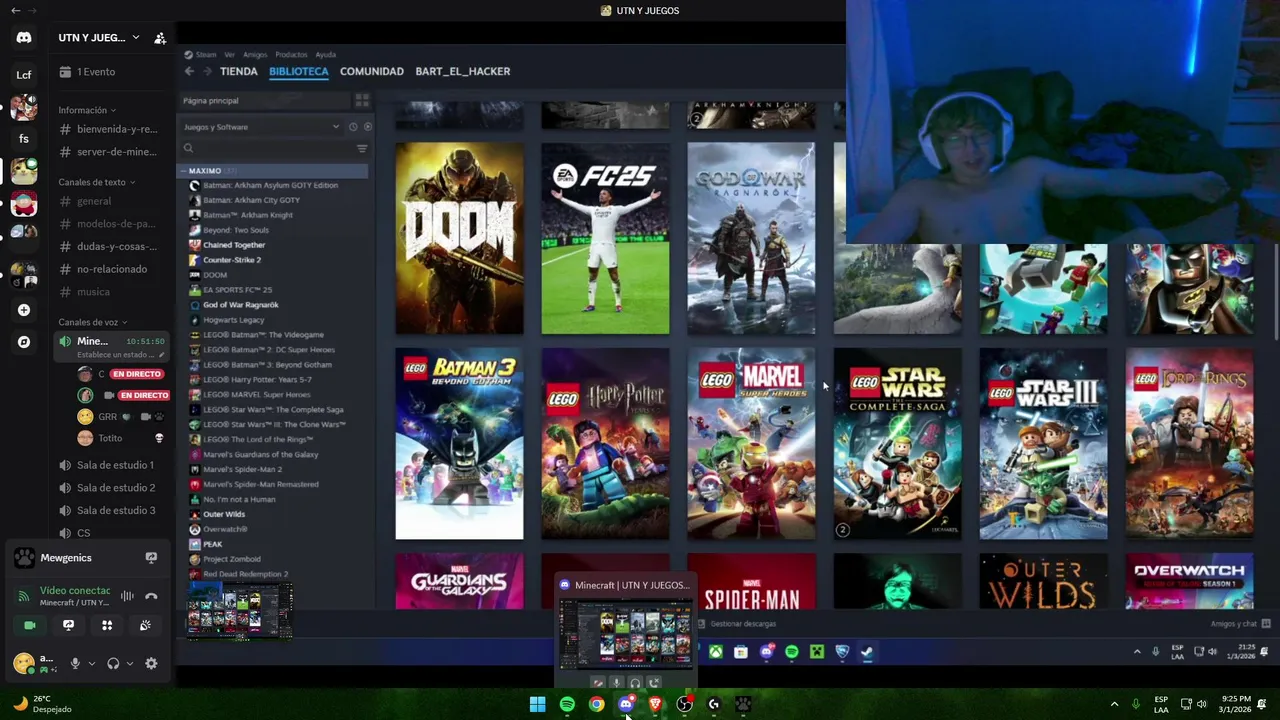1280x720 pixels.
Task: Open Steam Amigos menu
Action: pos(255,55)
